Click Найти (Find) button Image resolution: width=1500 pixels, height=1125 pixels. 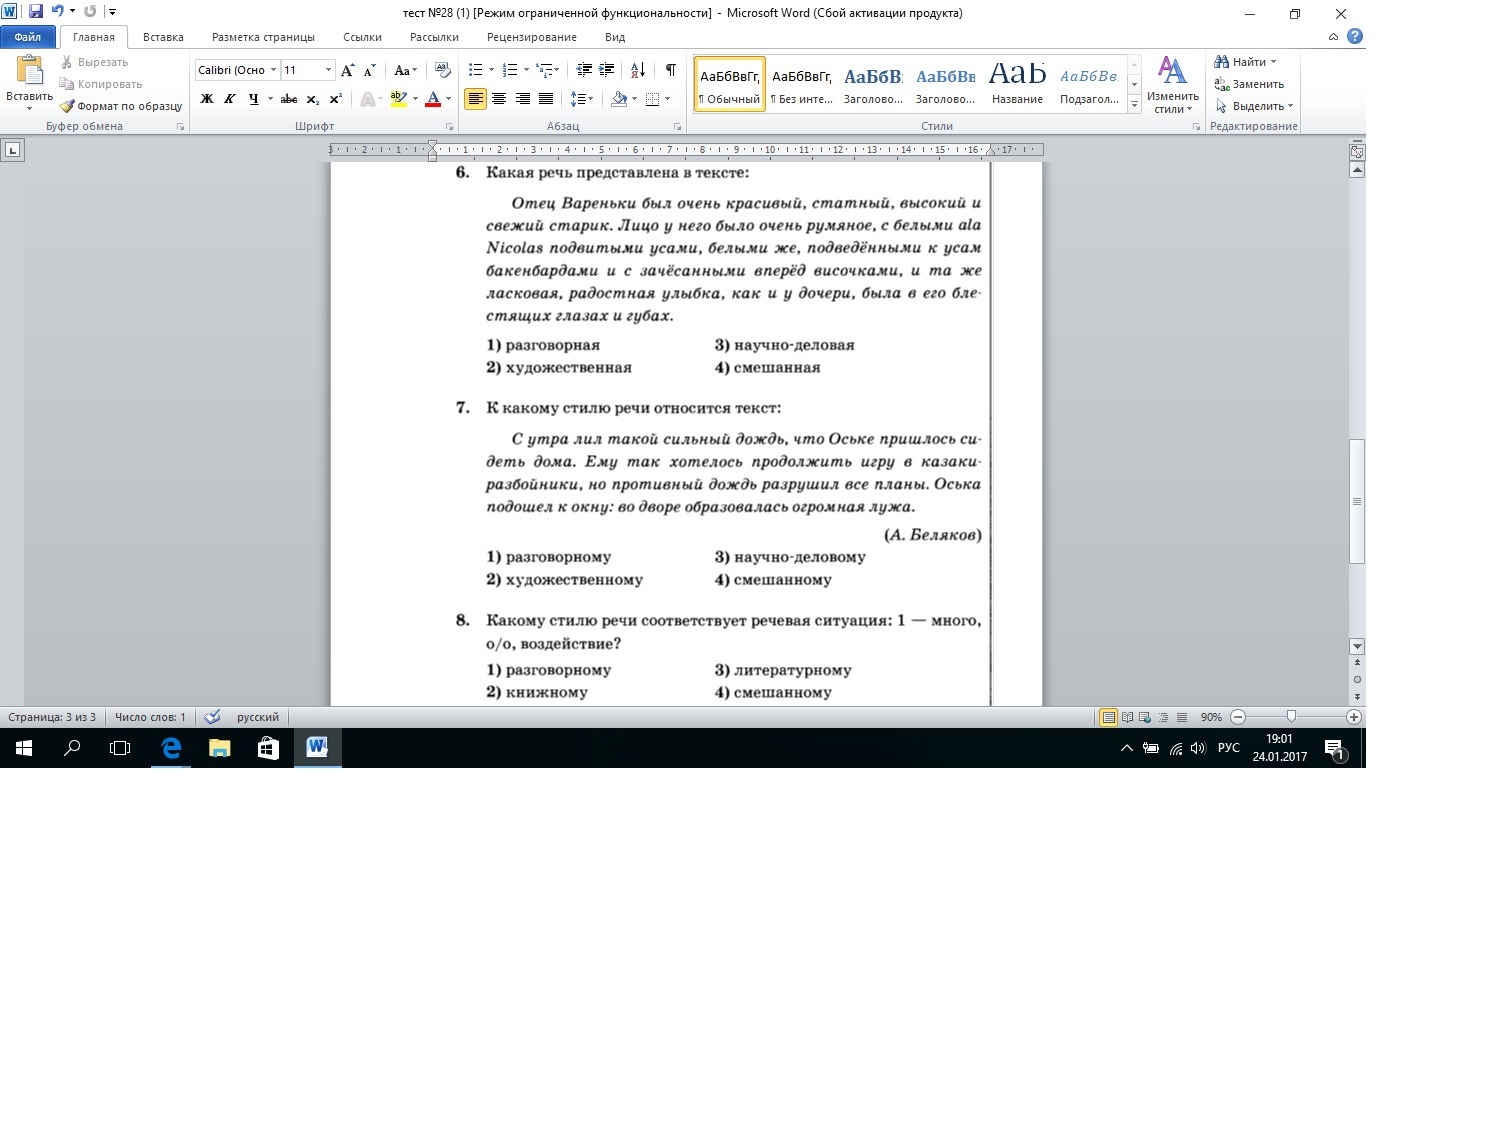coord(1245,62)
